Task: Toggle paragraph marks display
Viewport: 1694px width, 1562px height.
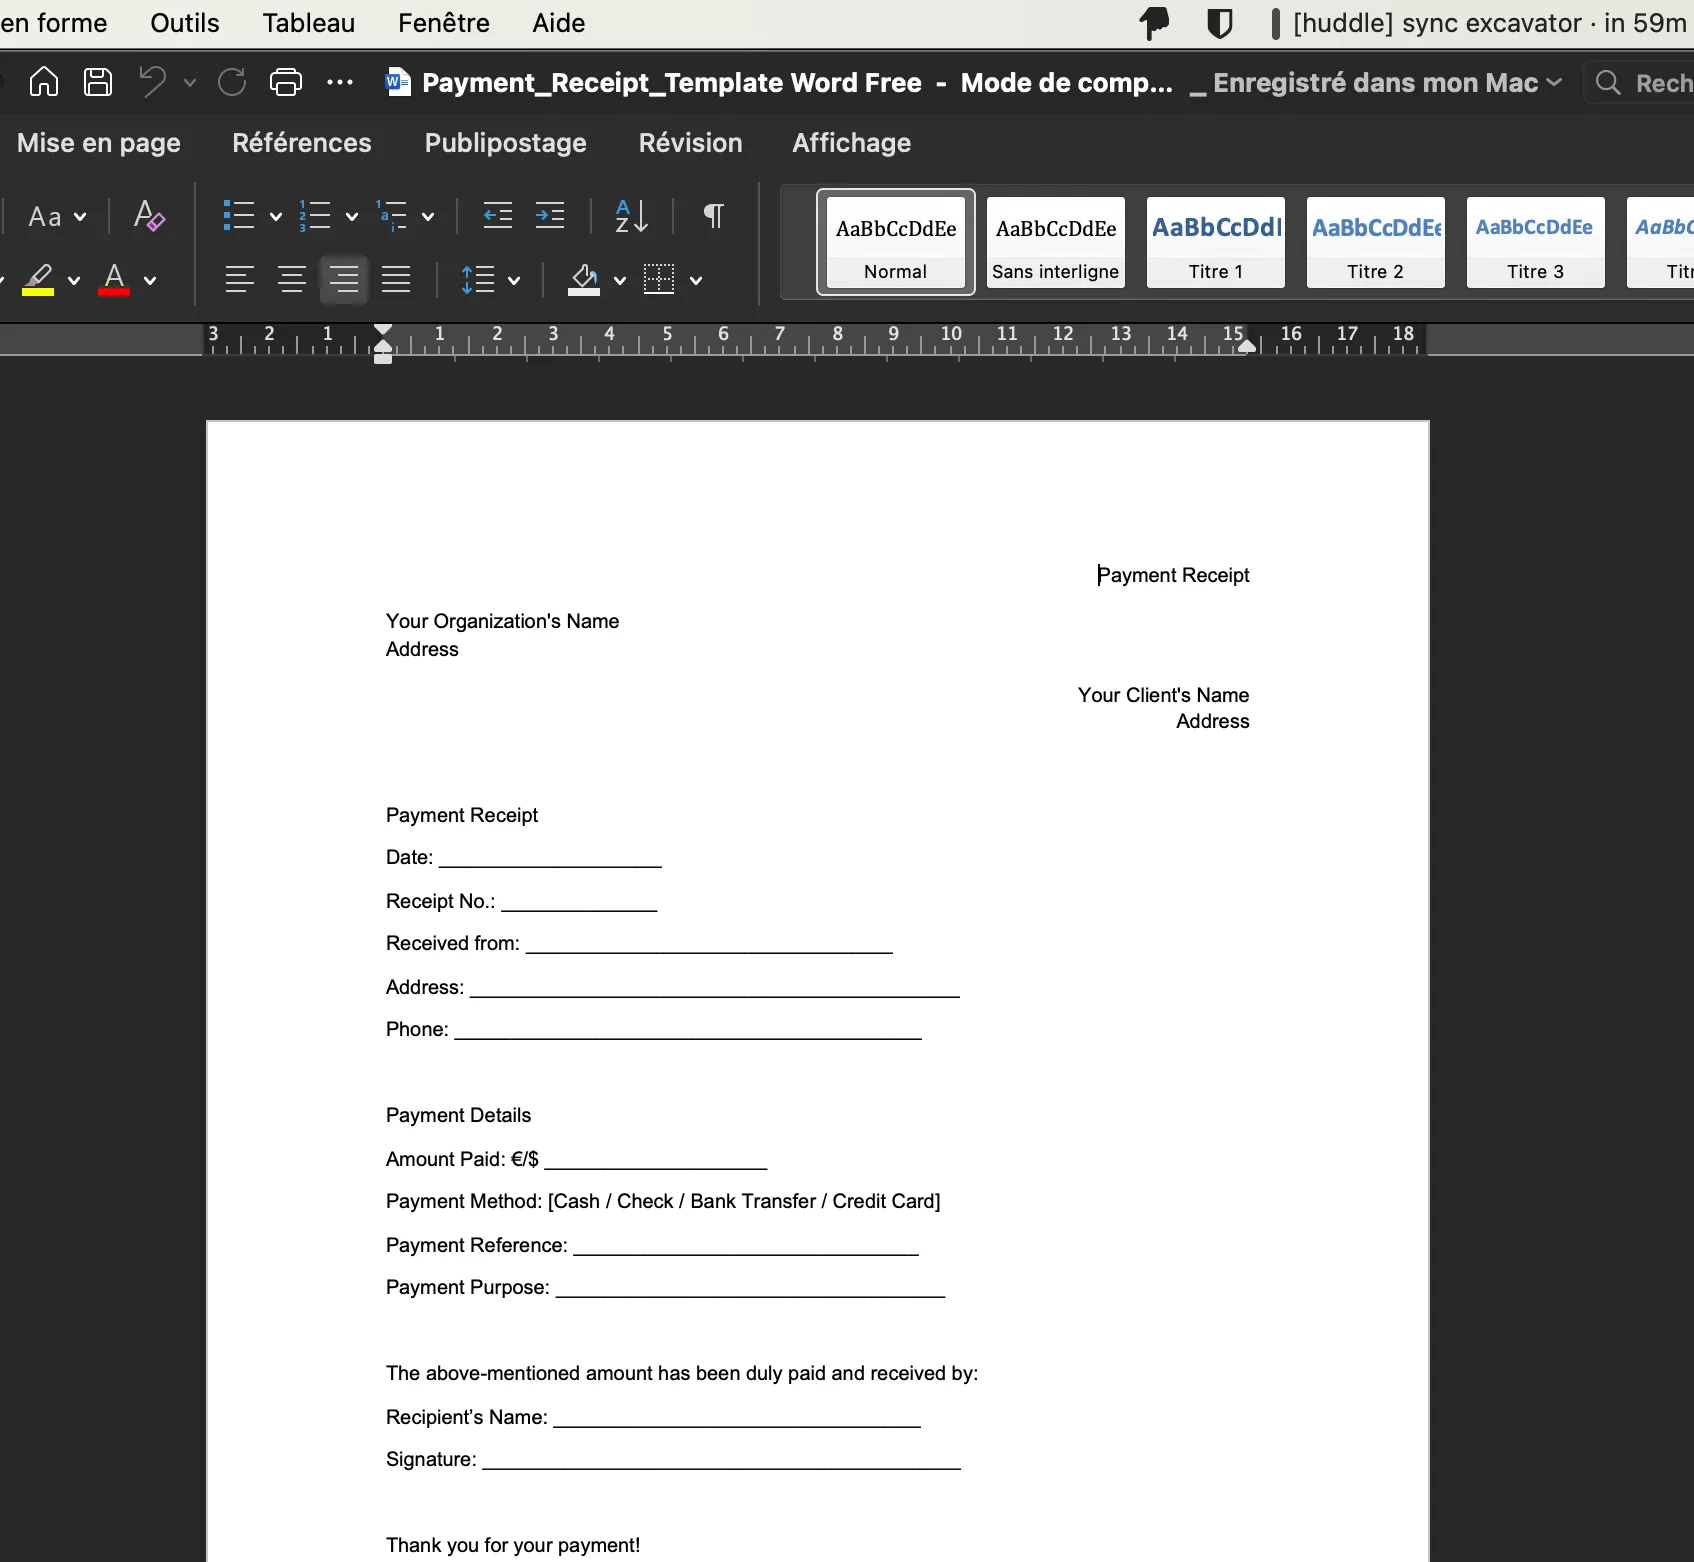Action: click(712, 216)
